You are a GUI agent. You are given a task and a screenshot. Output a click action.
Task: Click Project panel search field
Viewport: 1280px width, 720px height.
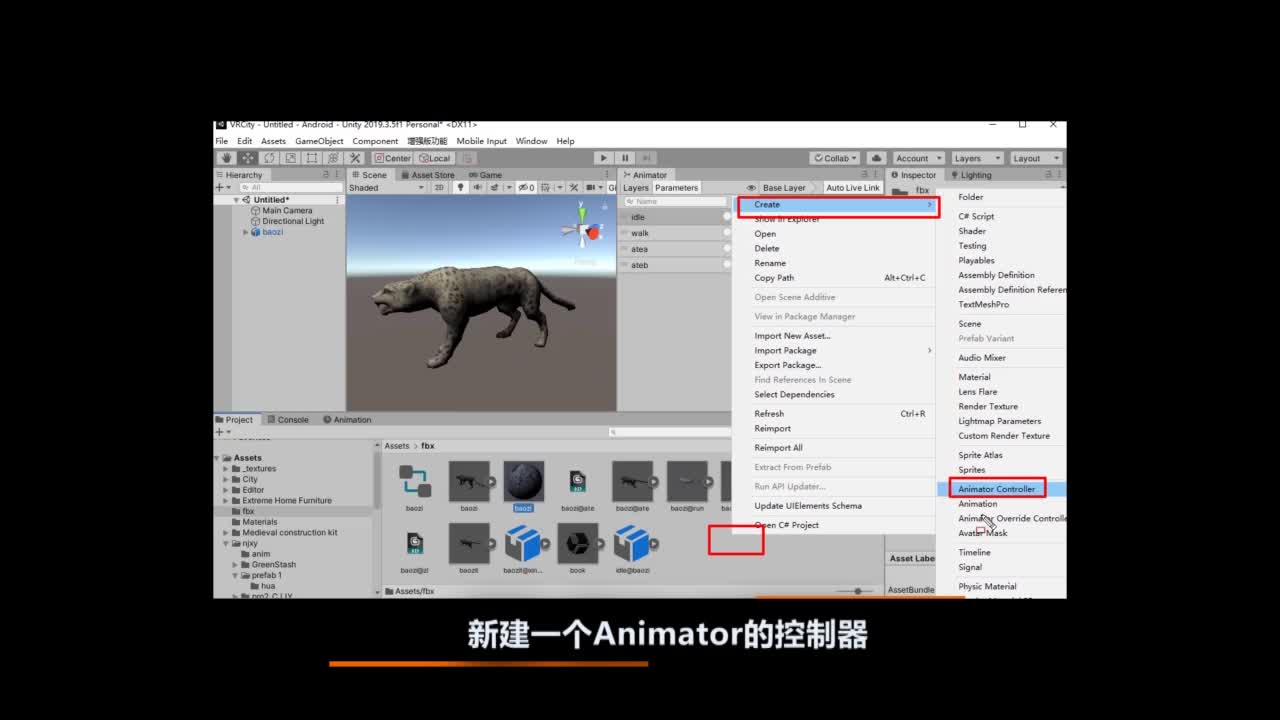671,432
